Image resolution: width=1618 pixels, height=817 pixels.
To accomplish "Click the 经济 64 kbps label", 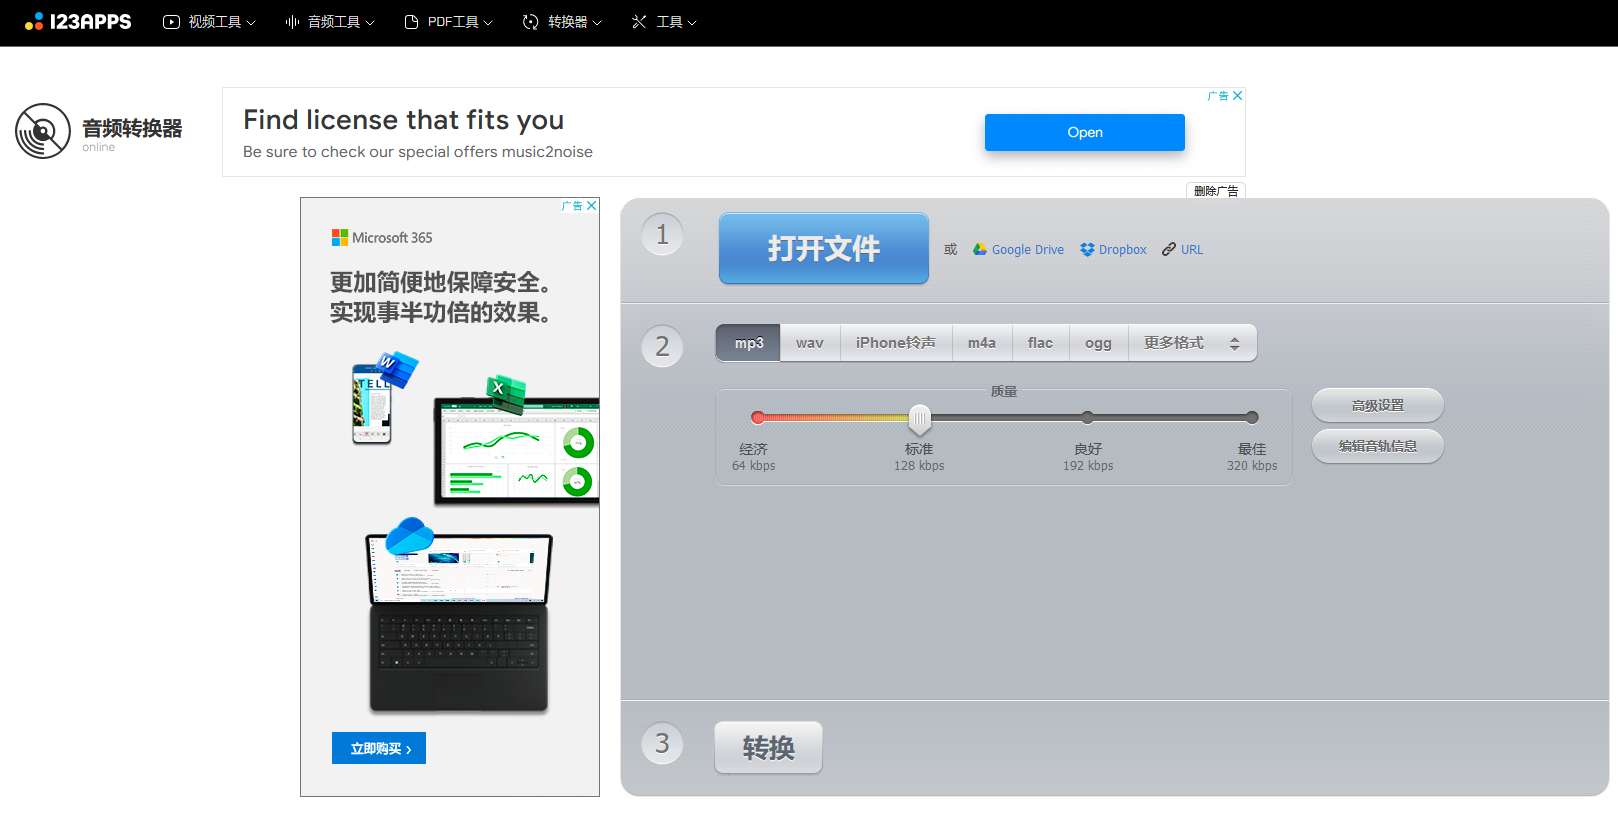I will (753, 457).
